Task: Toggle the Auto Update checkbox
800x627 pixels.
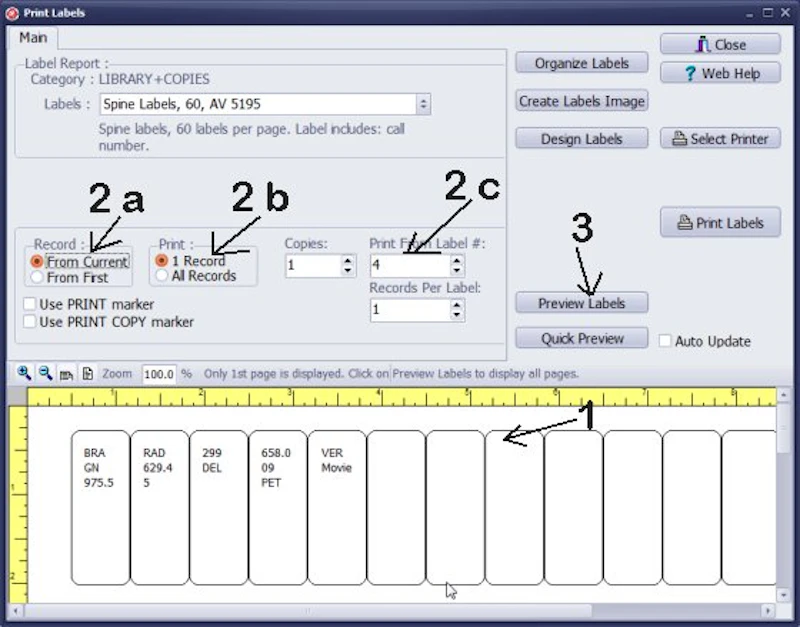Action: click(x=665, y=341)
